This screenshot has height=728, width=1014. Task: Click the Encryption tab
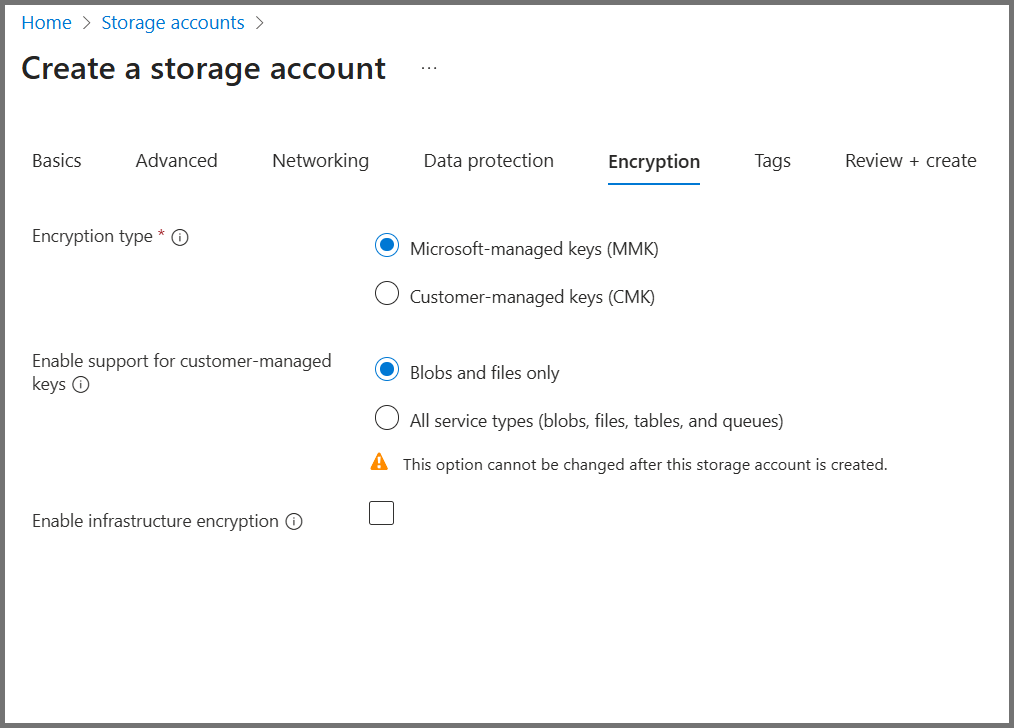coord(654,162)
